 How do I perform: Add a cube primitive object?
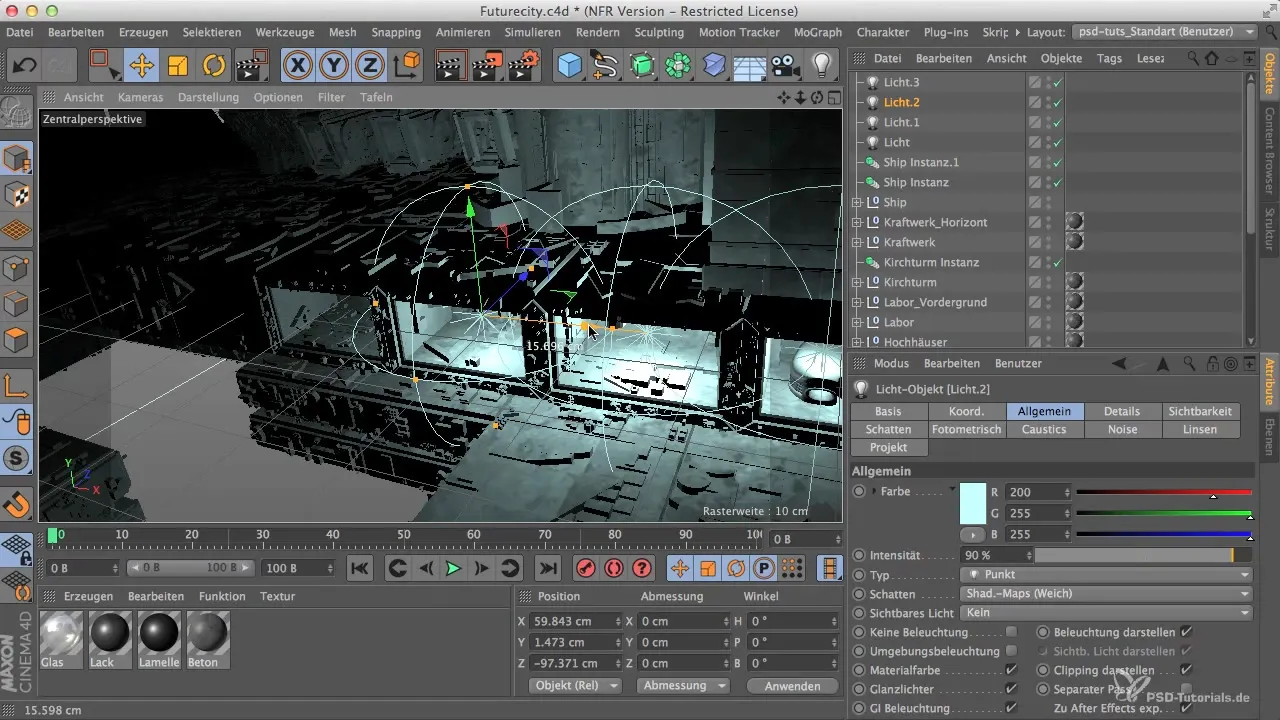pos(570,66)
